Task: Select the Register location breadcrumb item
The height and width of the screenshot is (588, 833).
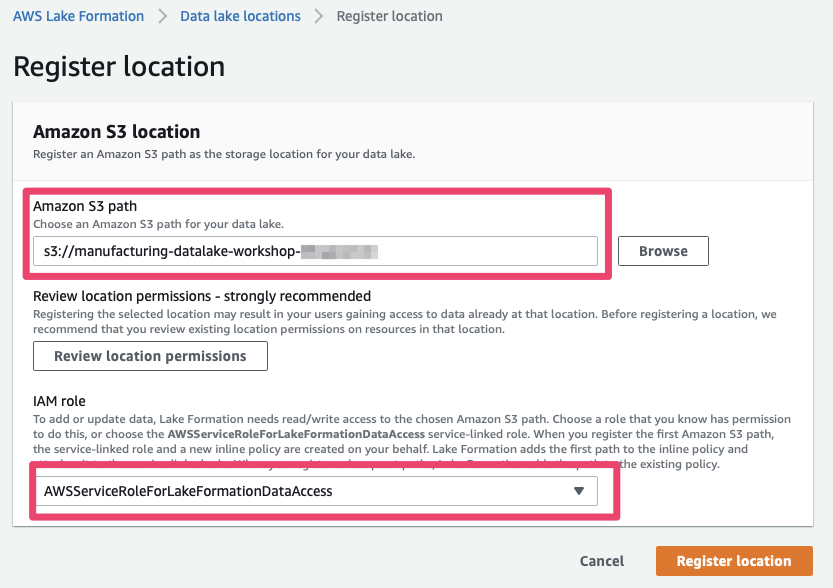Action: tap(389, 16)
